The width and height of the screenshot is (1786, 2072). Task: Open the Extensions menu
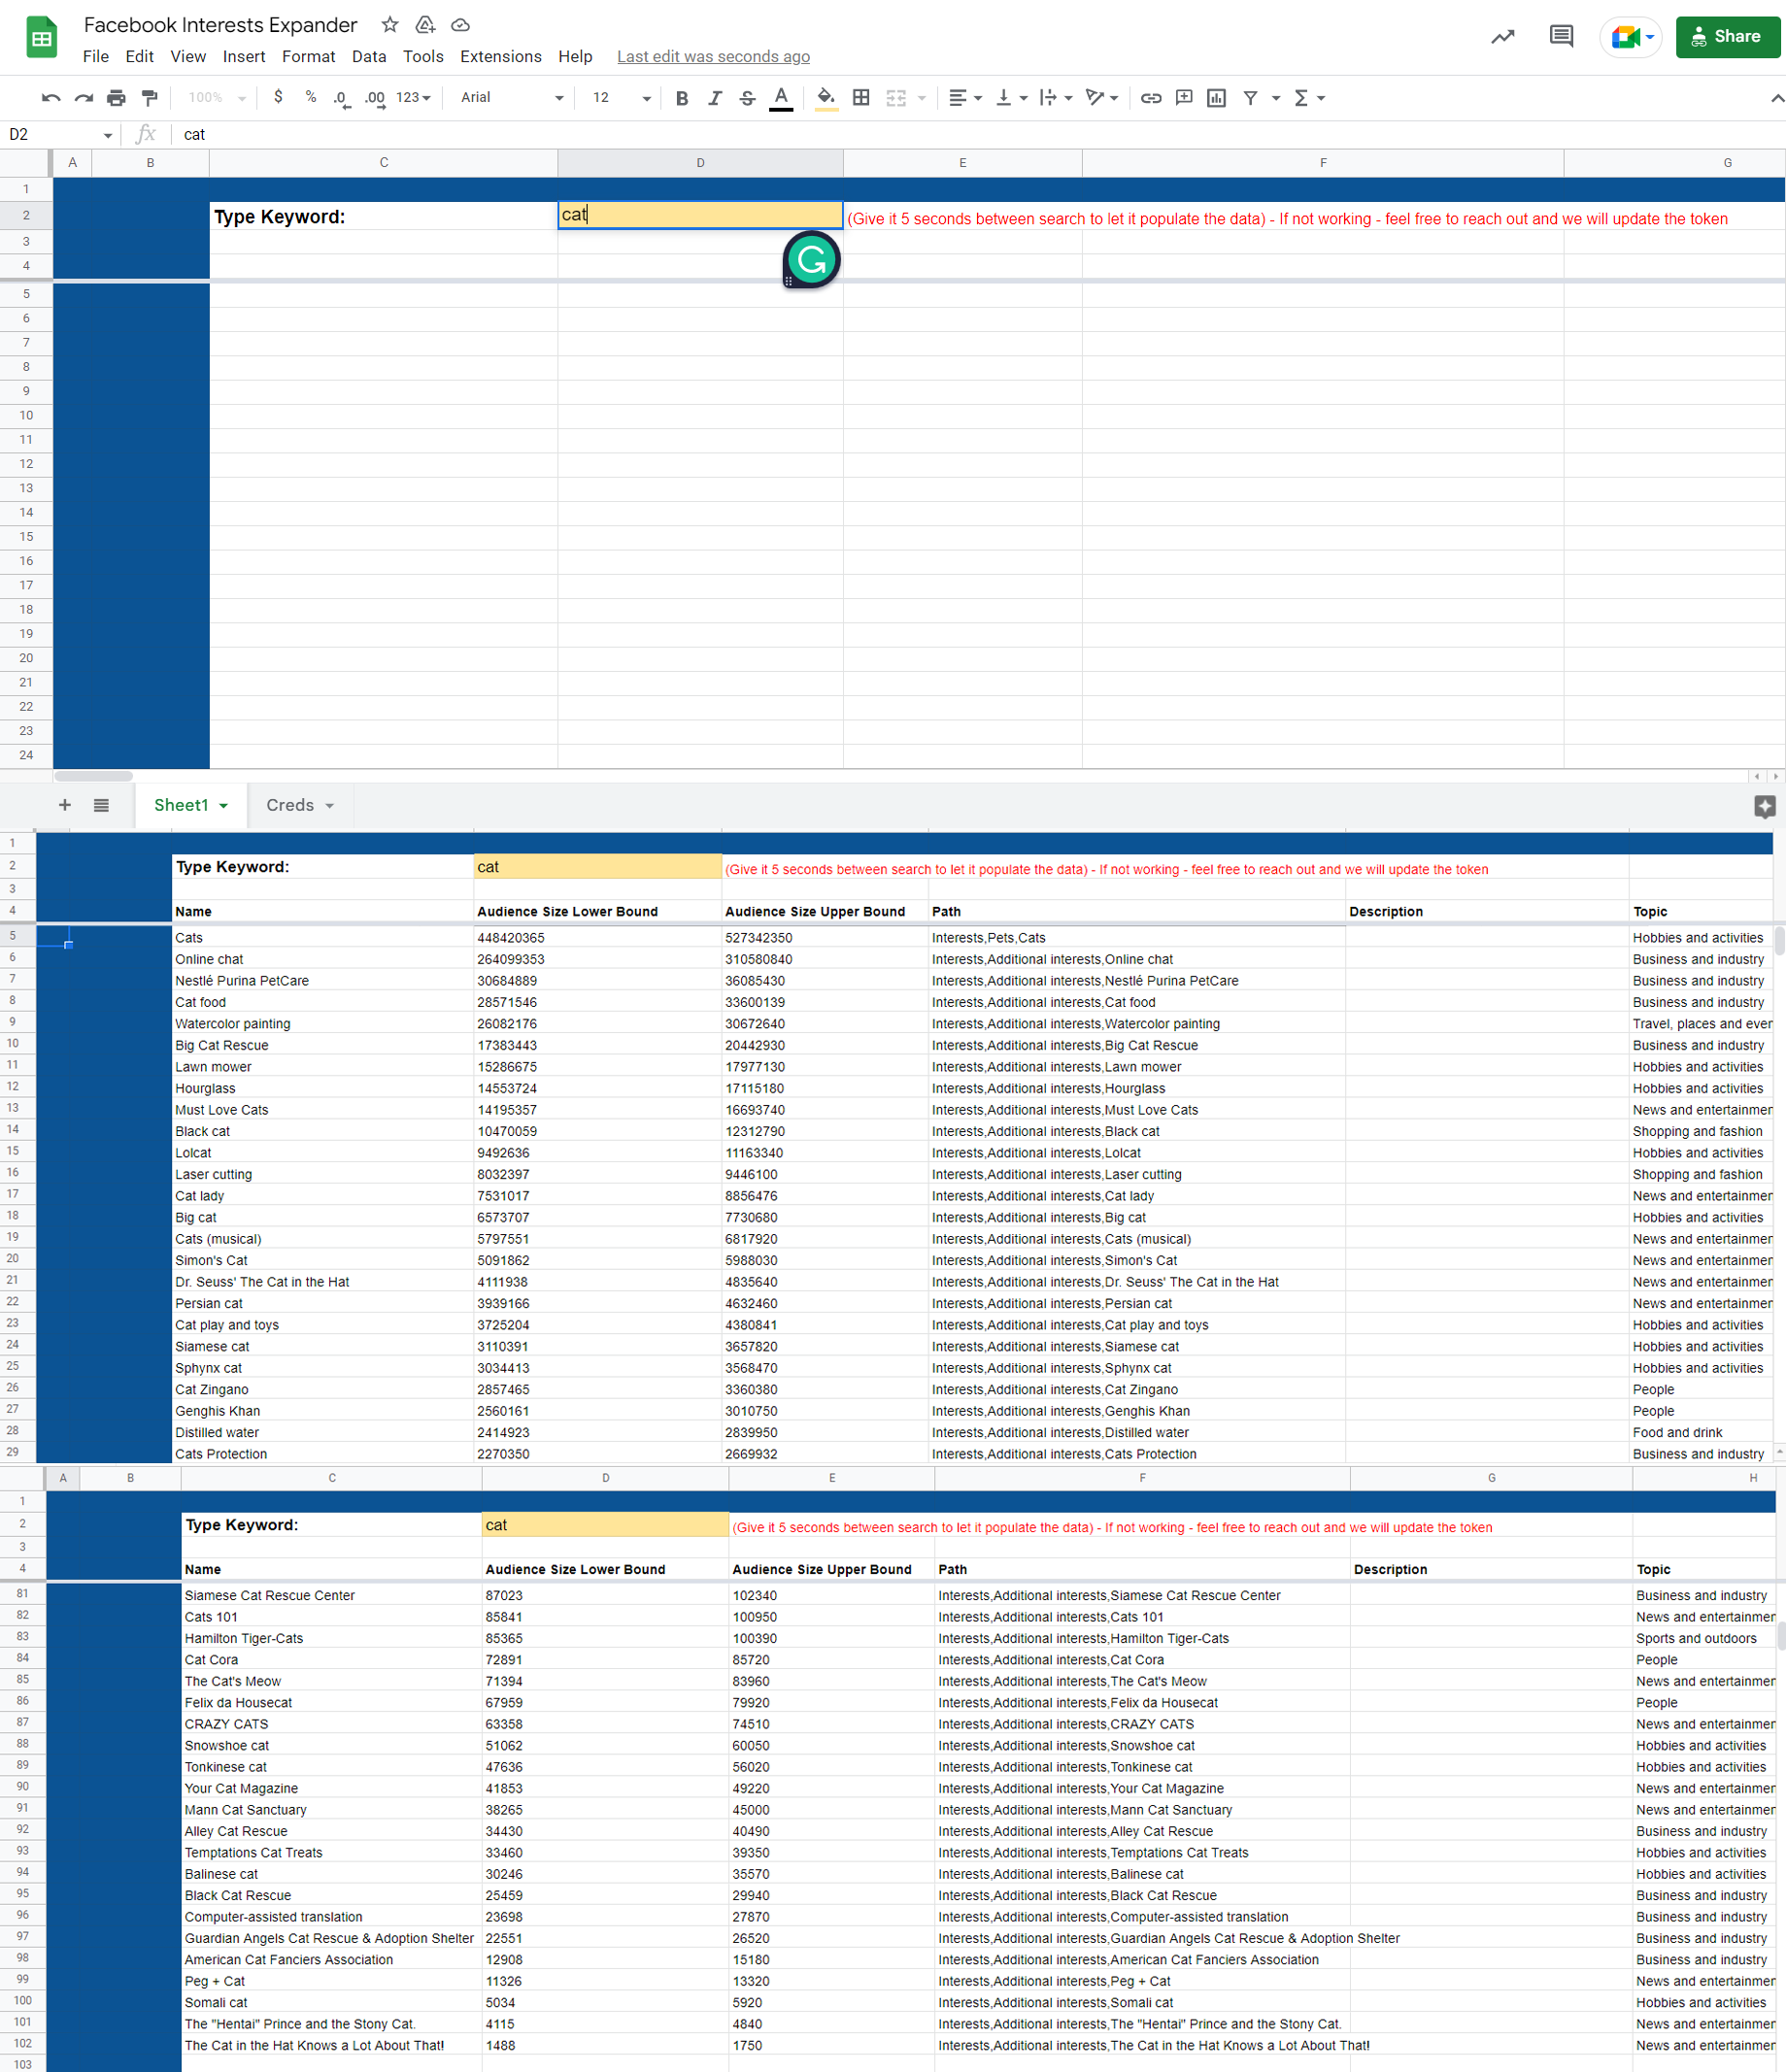point(500,57)
